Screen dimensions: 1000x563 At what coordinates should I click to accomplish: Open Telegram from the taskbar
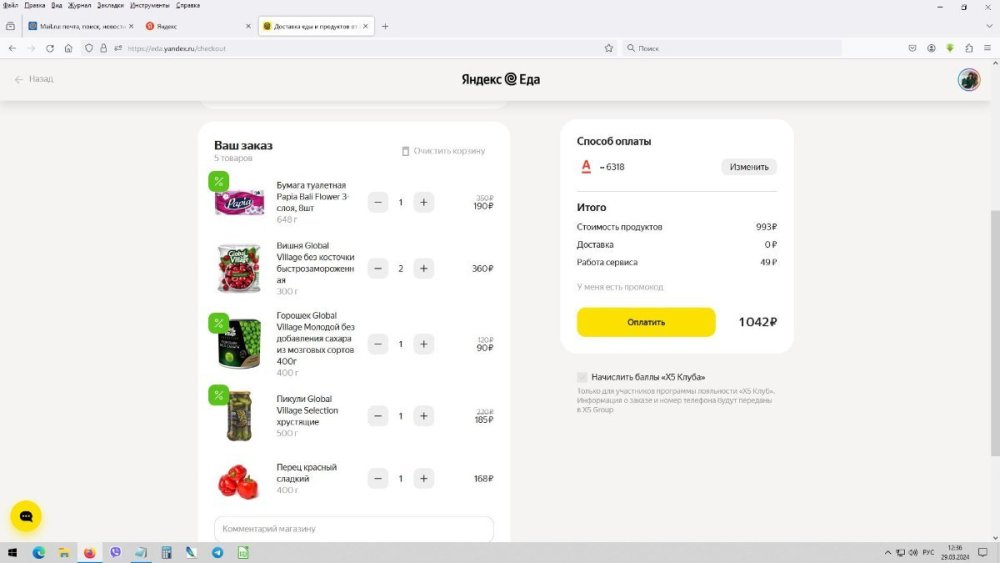pos(217,552)
